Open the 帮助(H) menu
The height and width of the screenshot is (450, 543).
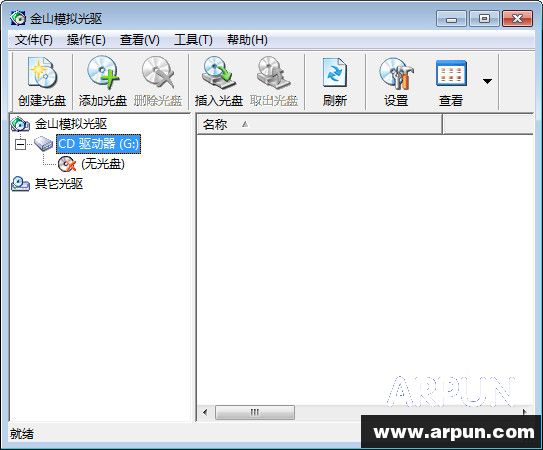tap(247, 40)
